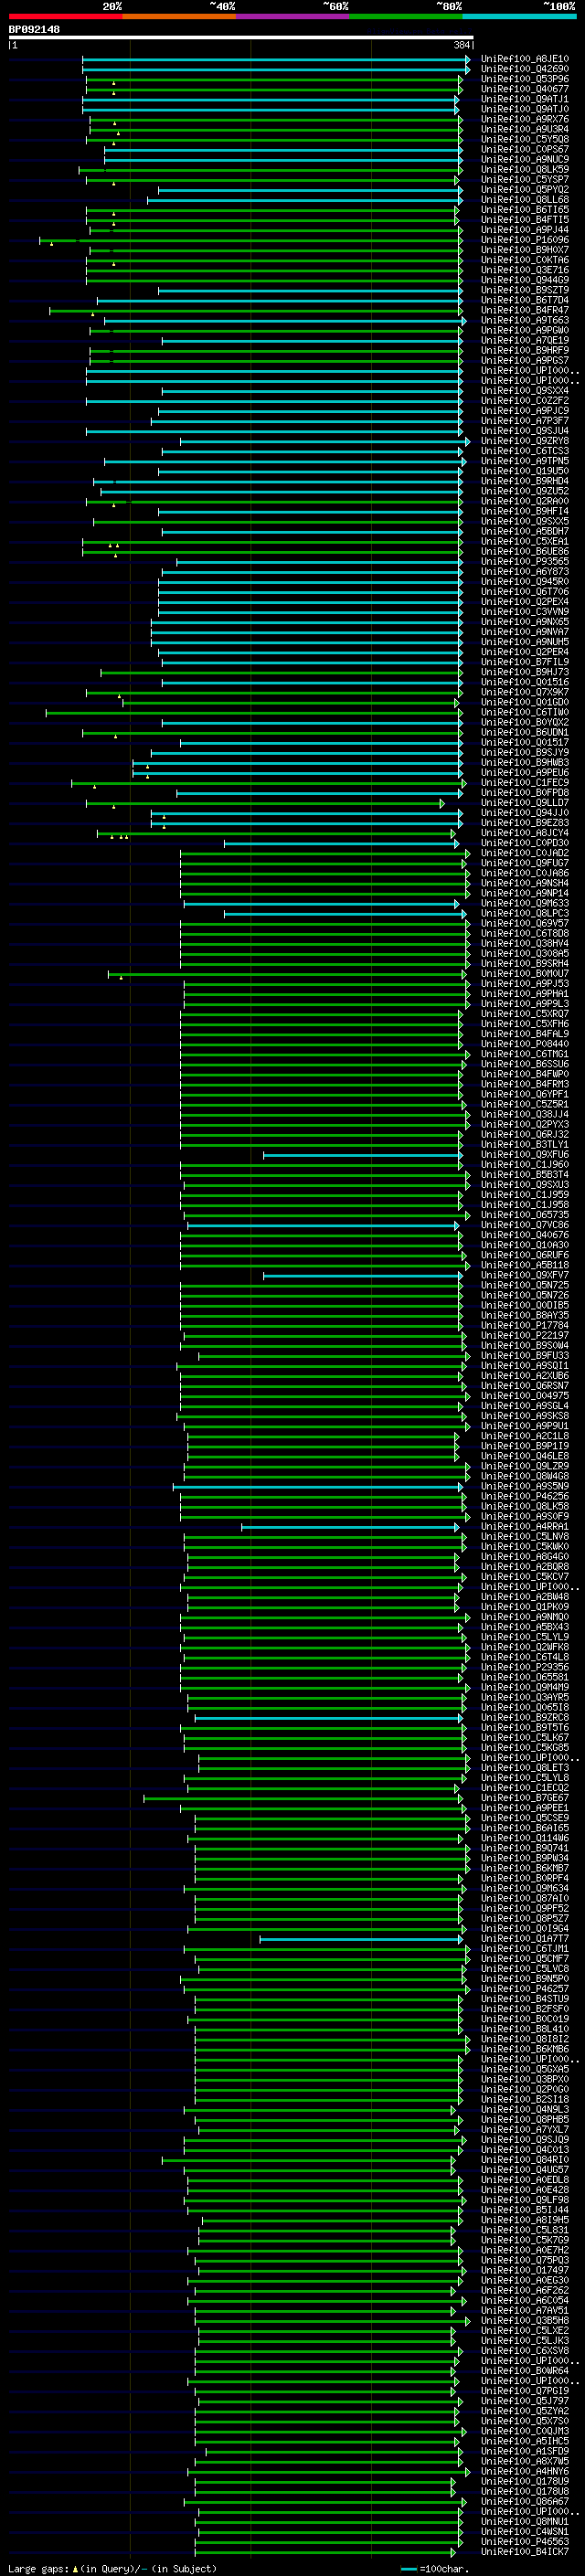The image size is (585, 2576).
Task: Select hit UniRef100_Q9ATJ1
Action: pyautogui.click(x=524, y=99)
